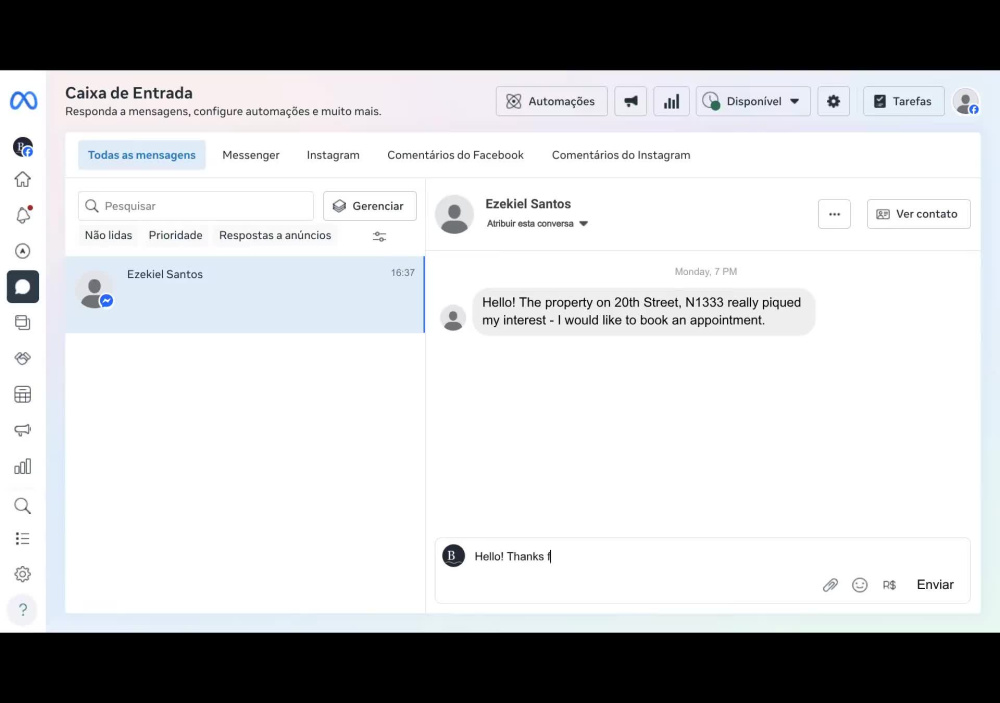
Task: Click the 16:37 time on conversation row
Action: coord(402,273)
